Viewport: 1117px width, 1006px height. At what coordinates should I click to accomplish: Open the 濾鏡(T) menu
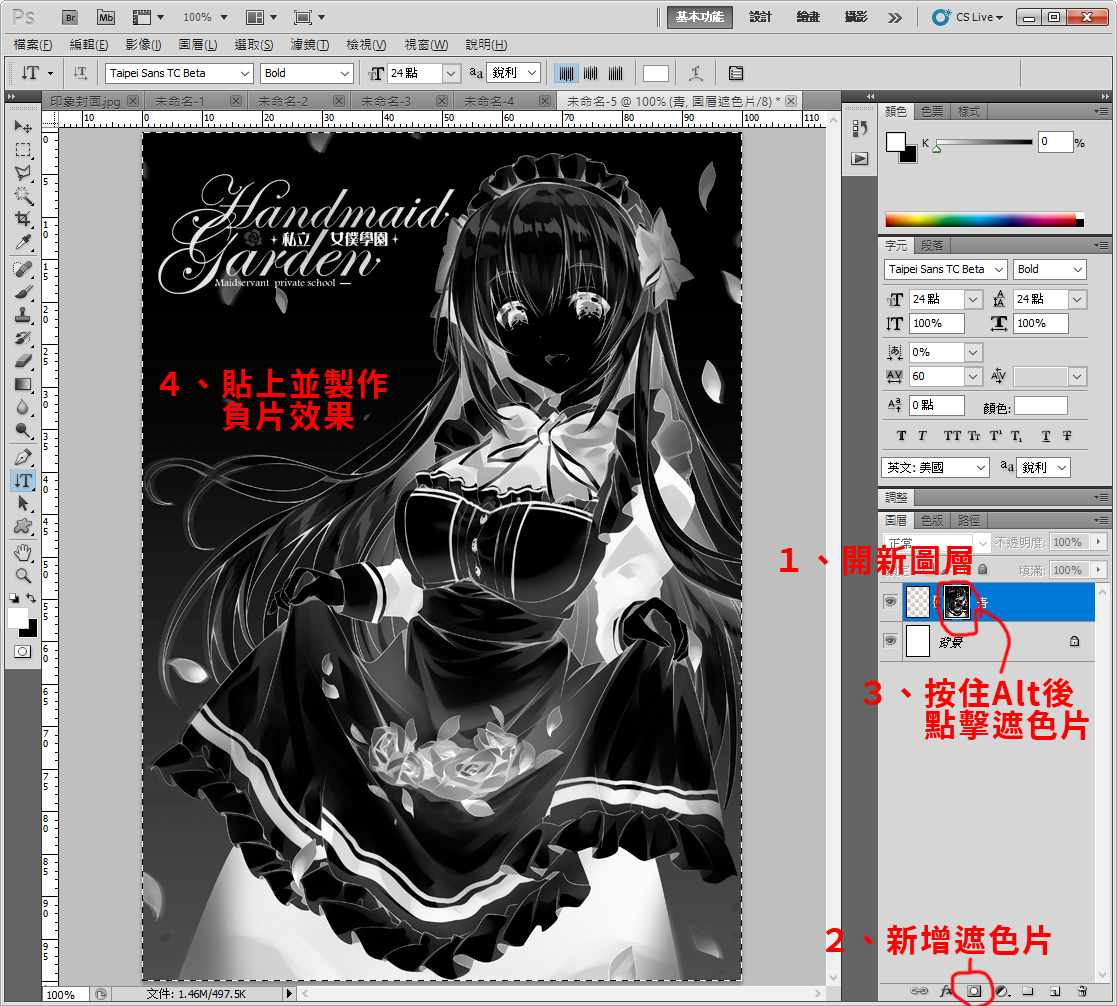(x=309, y=45)
